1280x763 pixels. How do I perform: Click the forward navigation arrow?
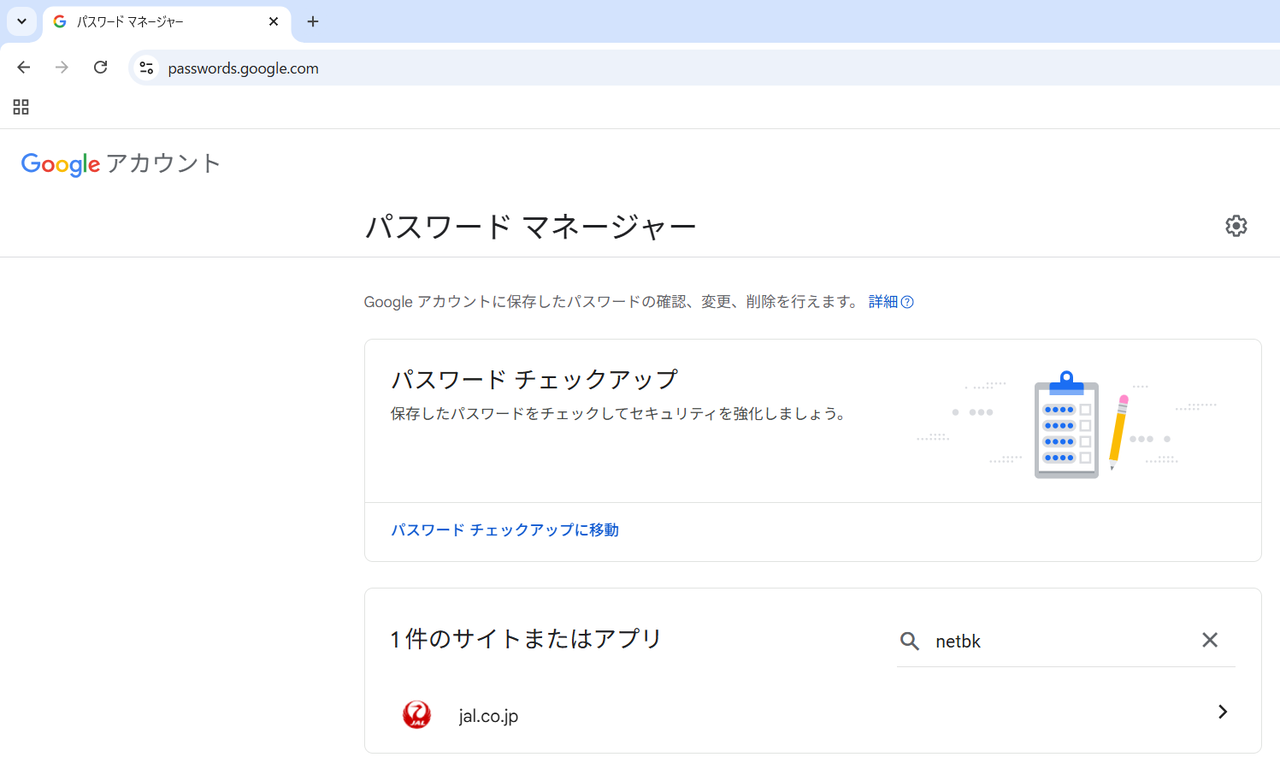click(x=61, y=67)
